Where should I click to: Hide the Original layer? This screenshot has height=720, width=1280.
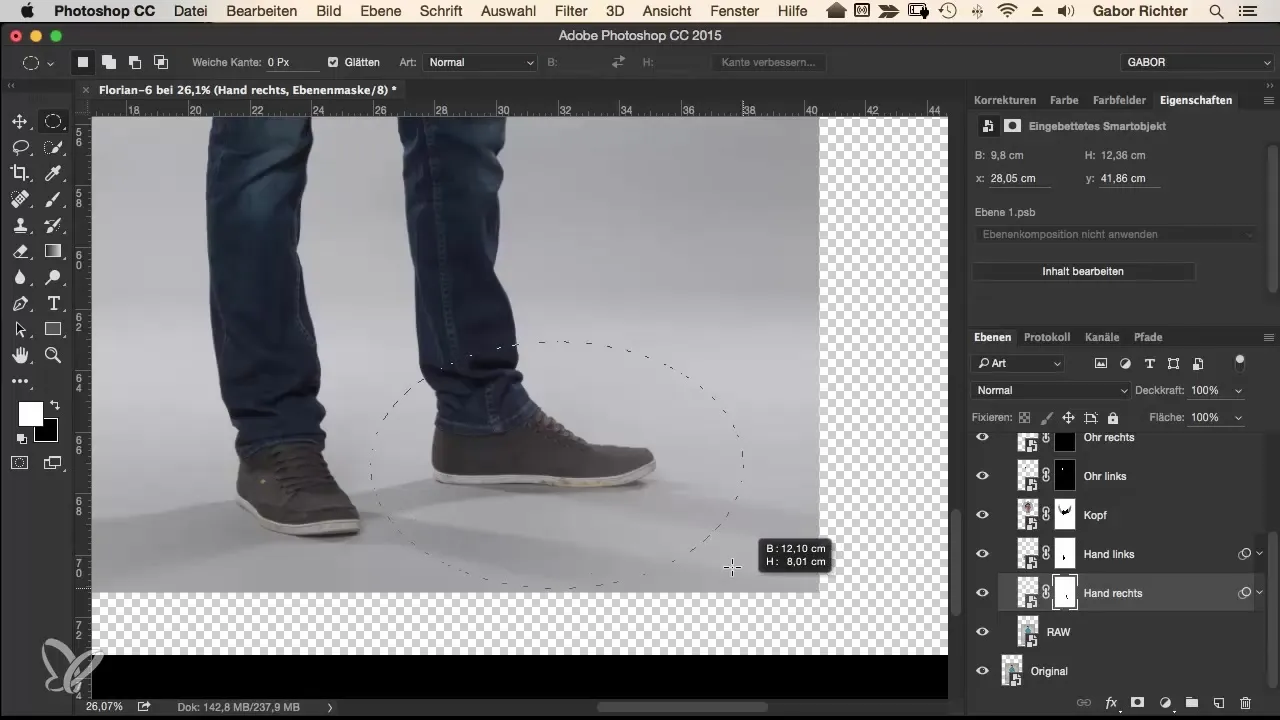click(x=982, y=671)
